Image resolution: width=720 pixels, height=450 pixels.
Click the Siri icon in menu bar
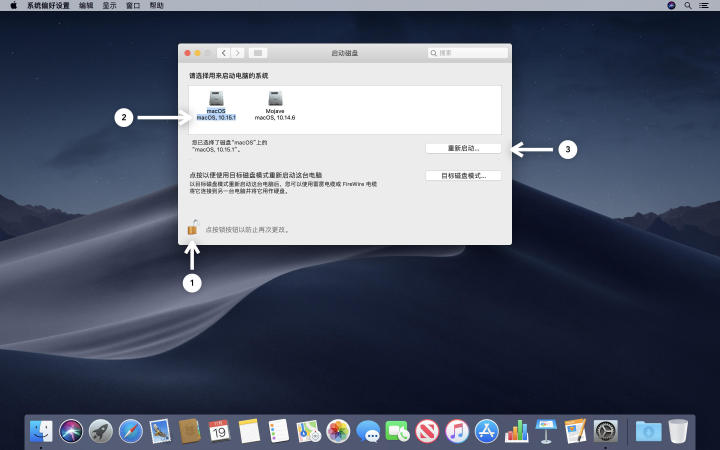[671, 6]
